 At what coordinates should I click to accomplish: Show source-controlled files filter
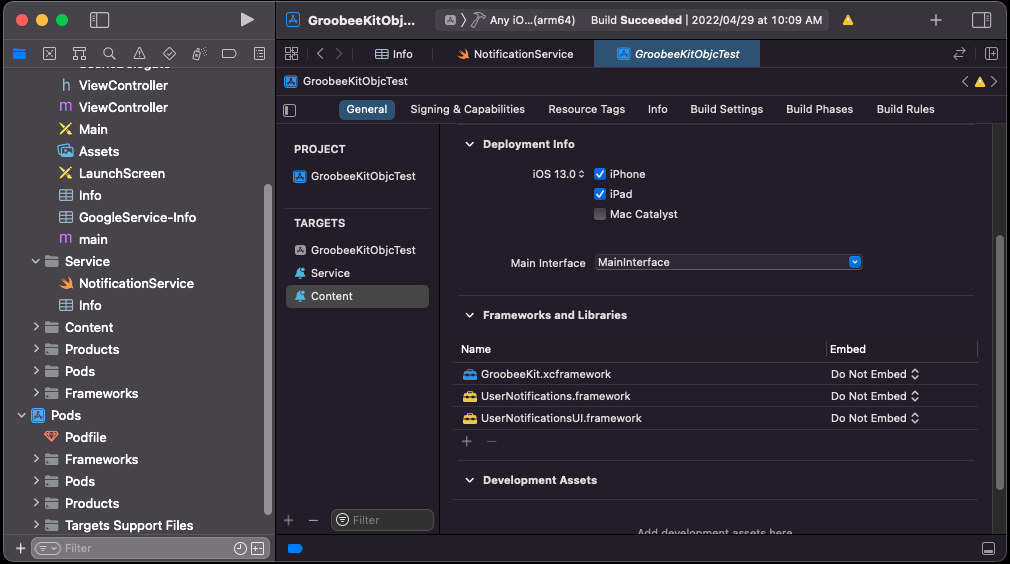click(258, 548)
